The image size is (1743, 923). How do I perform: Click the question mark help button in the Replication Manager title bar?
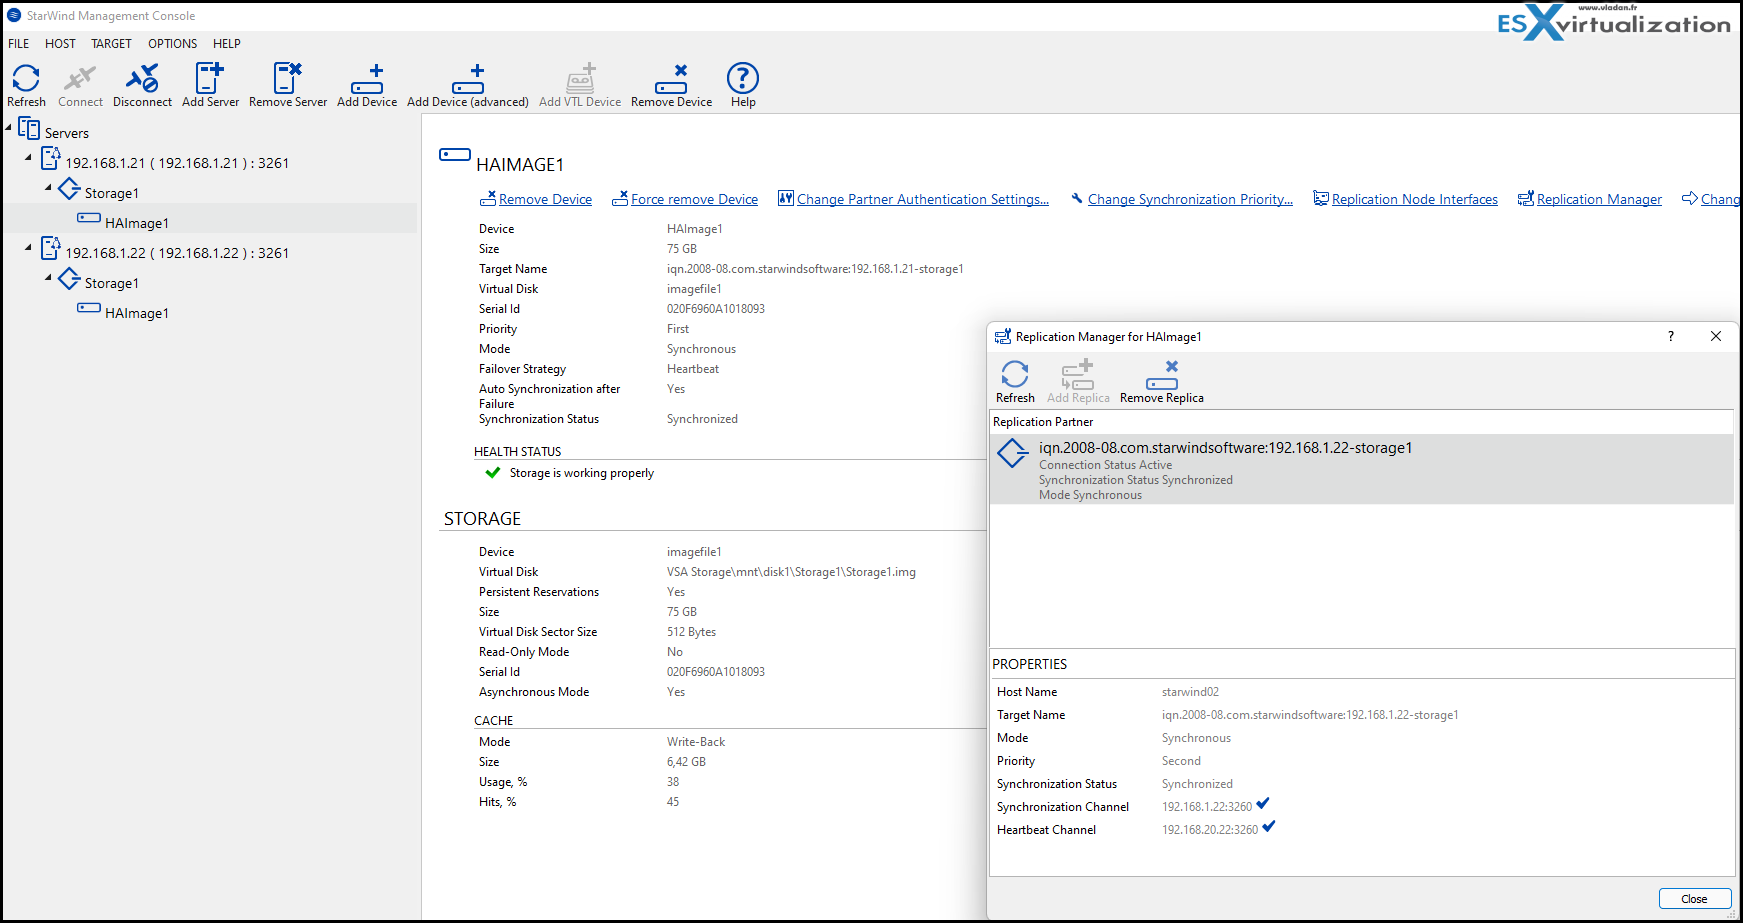tap(1671, 336)
